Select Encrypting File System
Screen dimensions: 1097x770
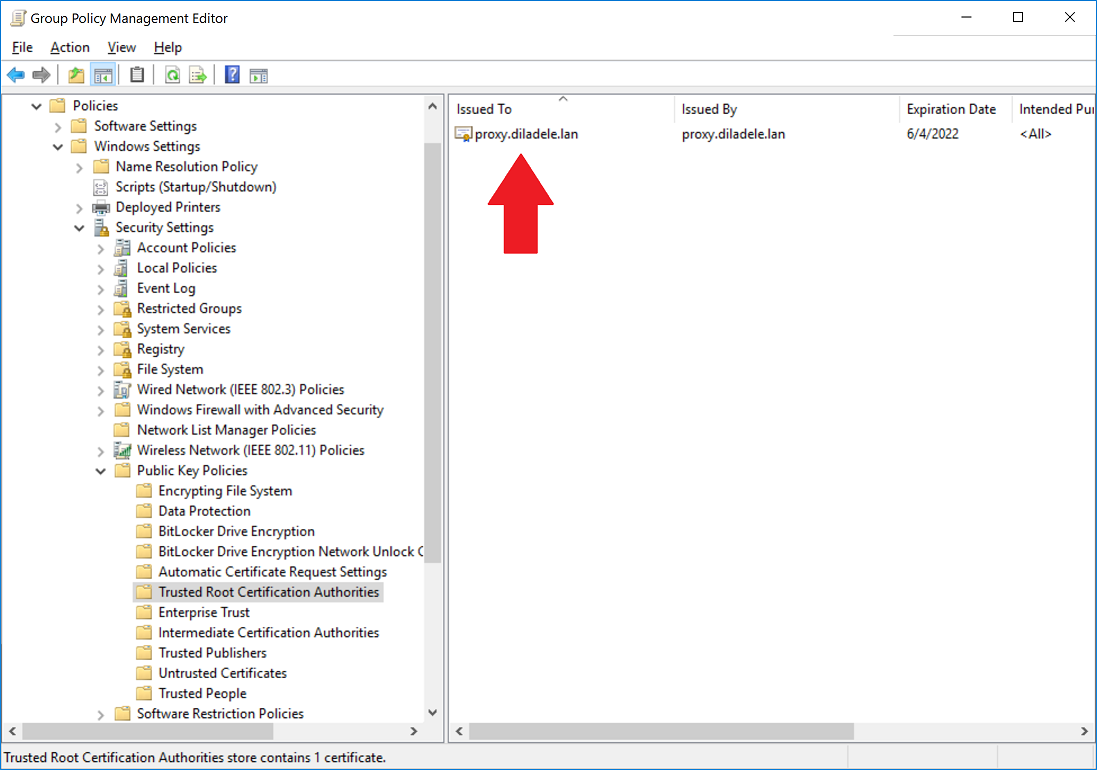click(225, 490)
